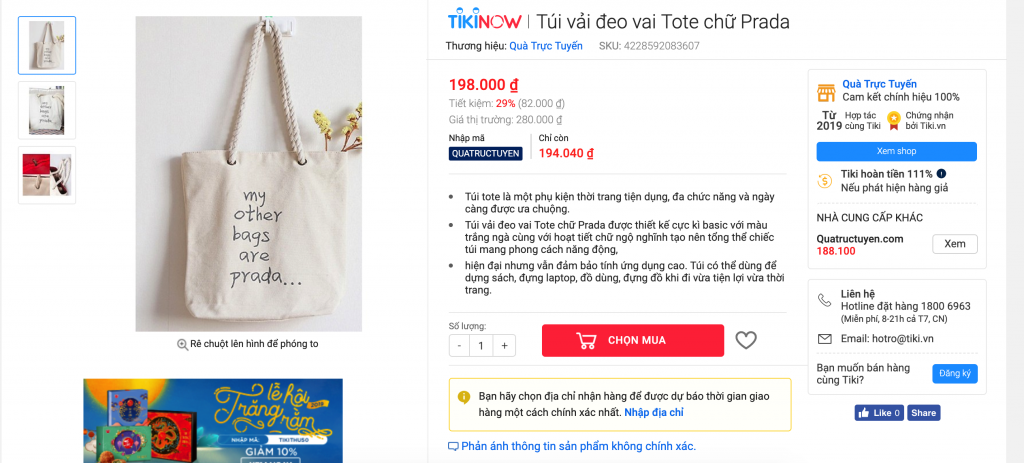Select the second product thumbnail
The width and height of the screenshot is (1024, 463).
[47, 110]
